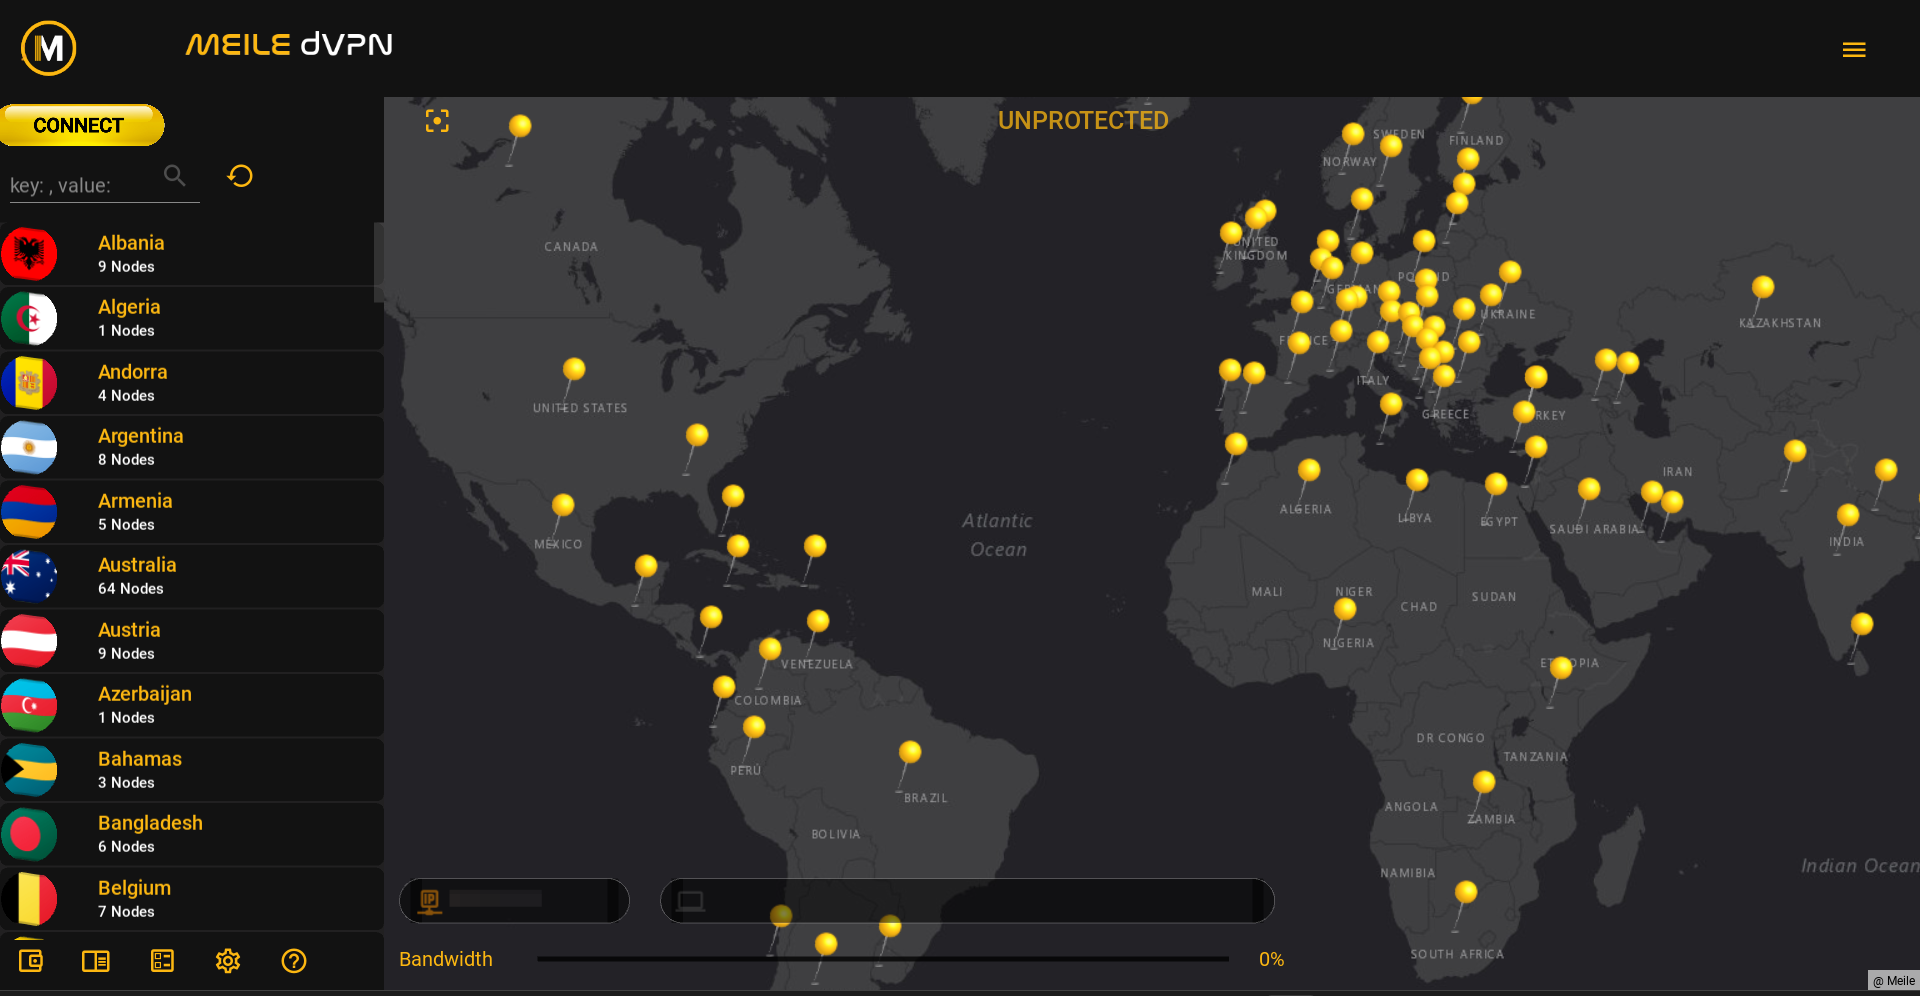The image size is (1920, 996).
Task: Click the map pin over Algeria on map
Action: point(1309,470)
